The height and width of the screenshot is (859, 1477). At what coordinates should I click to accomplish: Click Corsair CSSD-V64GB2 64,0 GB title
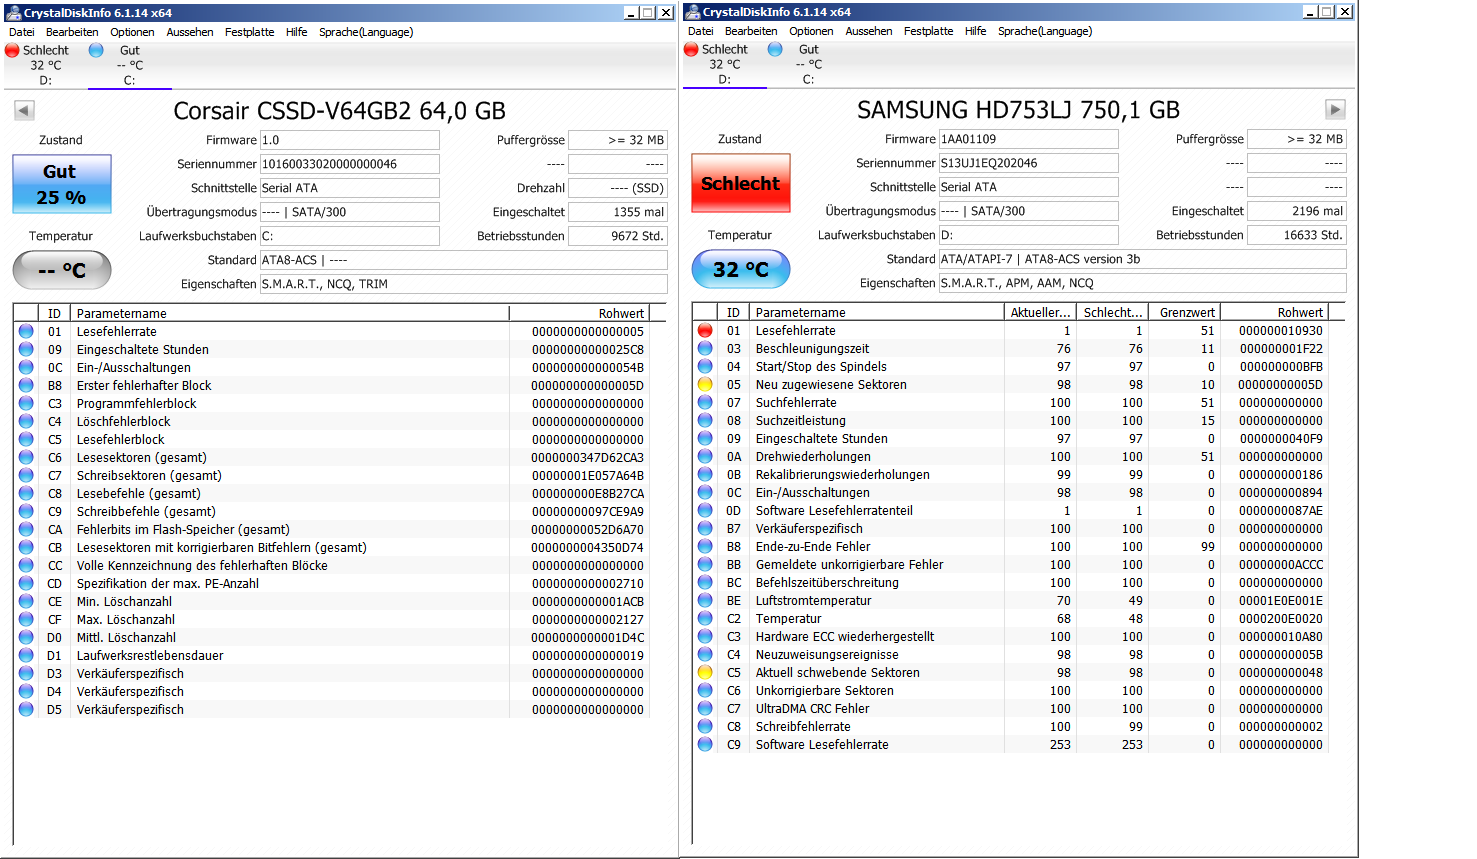[340, 111]
